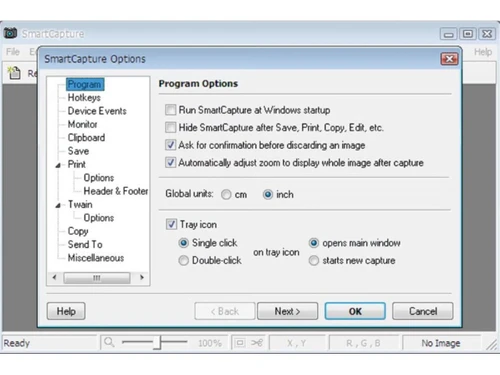Choose Double-click radio option
The width and height of the screenshot is (500, 375).
tap(183, 260)
